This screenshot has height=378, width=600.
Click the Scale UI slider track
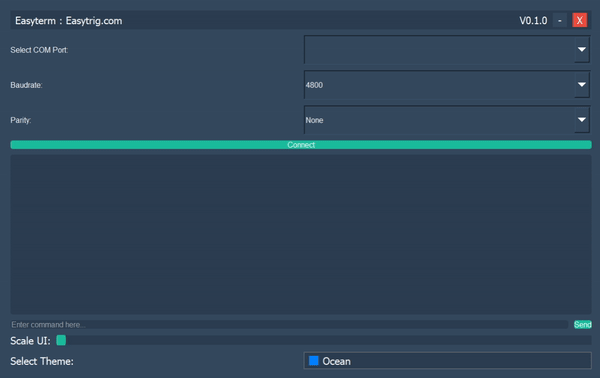(x=324, y=340)
